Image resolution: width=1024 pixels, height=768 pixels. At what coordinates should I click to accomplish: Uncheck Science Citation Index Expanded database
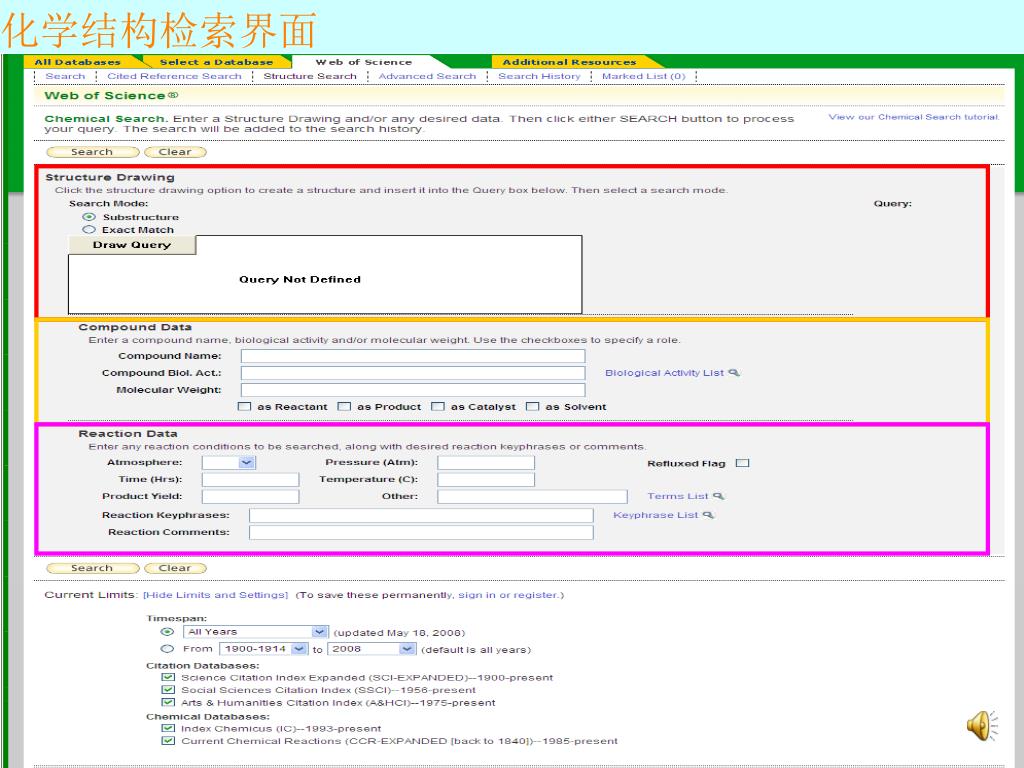tap(168, 678)
